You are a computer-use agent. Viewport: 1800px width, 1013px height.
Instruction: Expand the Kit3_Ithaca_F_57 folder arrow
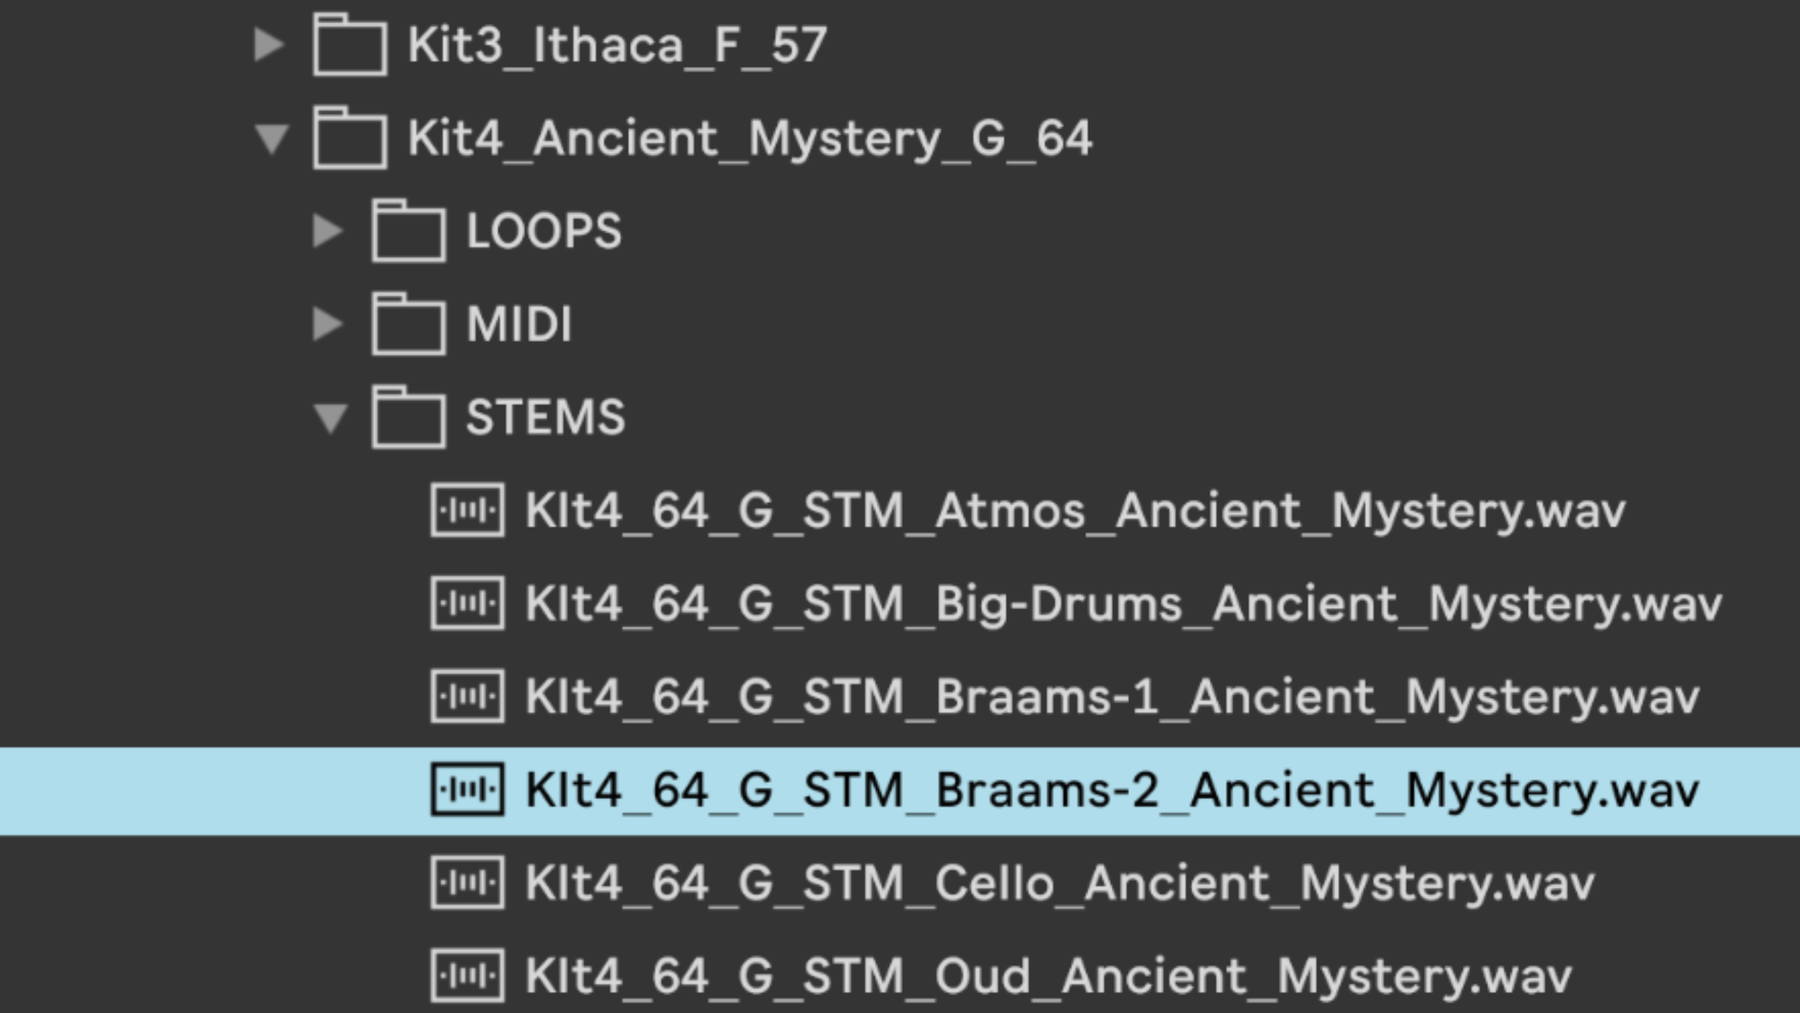pos(269,44)
